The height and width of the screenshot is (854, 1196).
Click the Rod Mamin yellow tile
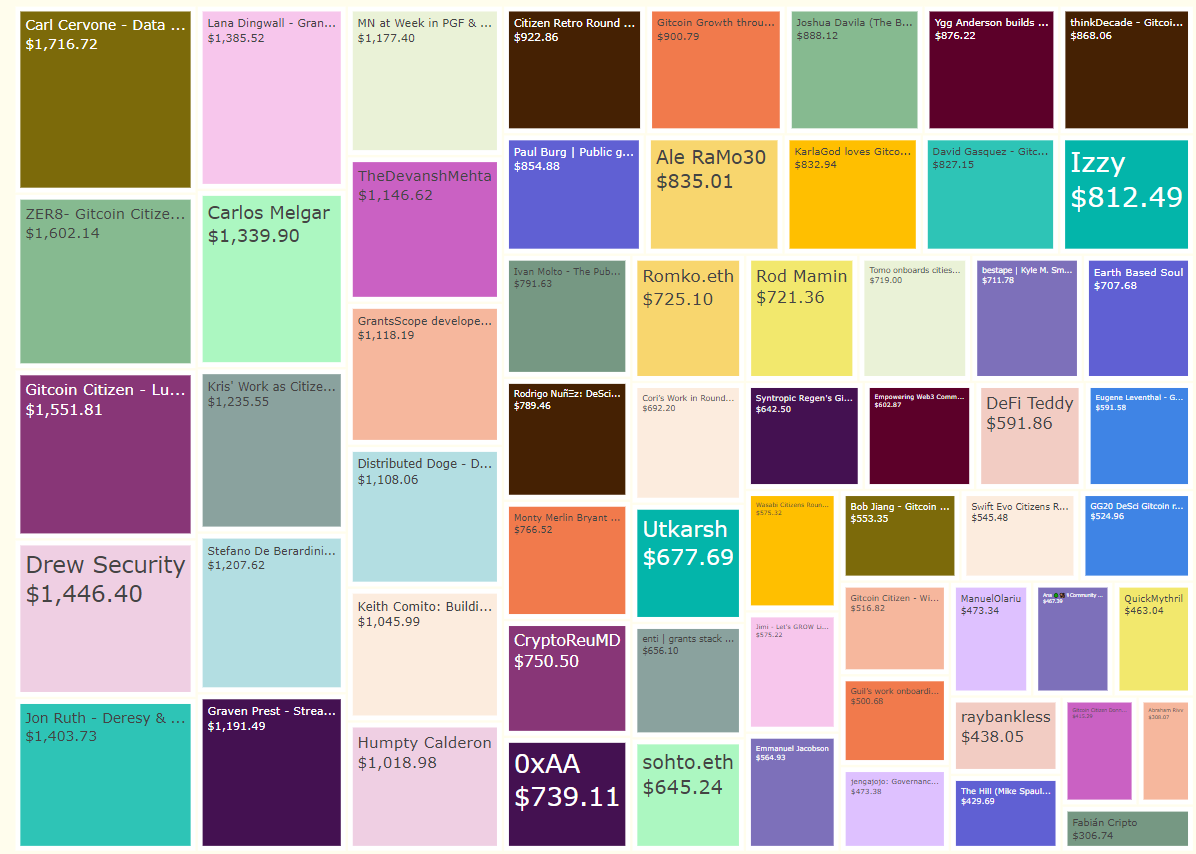[801, 318]
